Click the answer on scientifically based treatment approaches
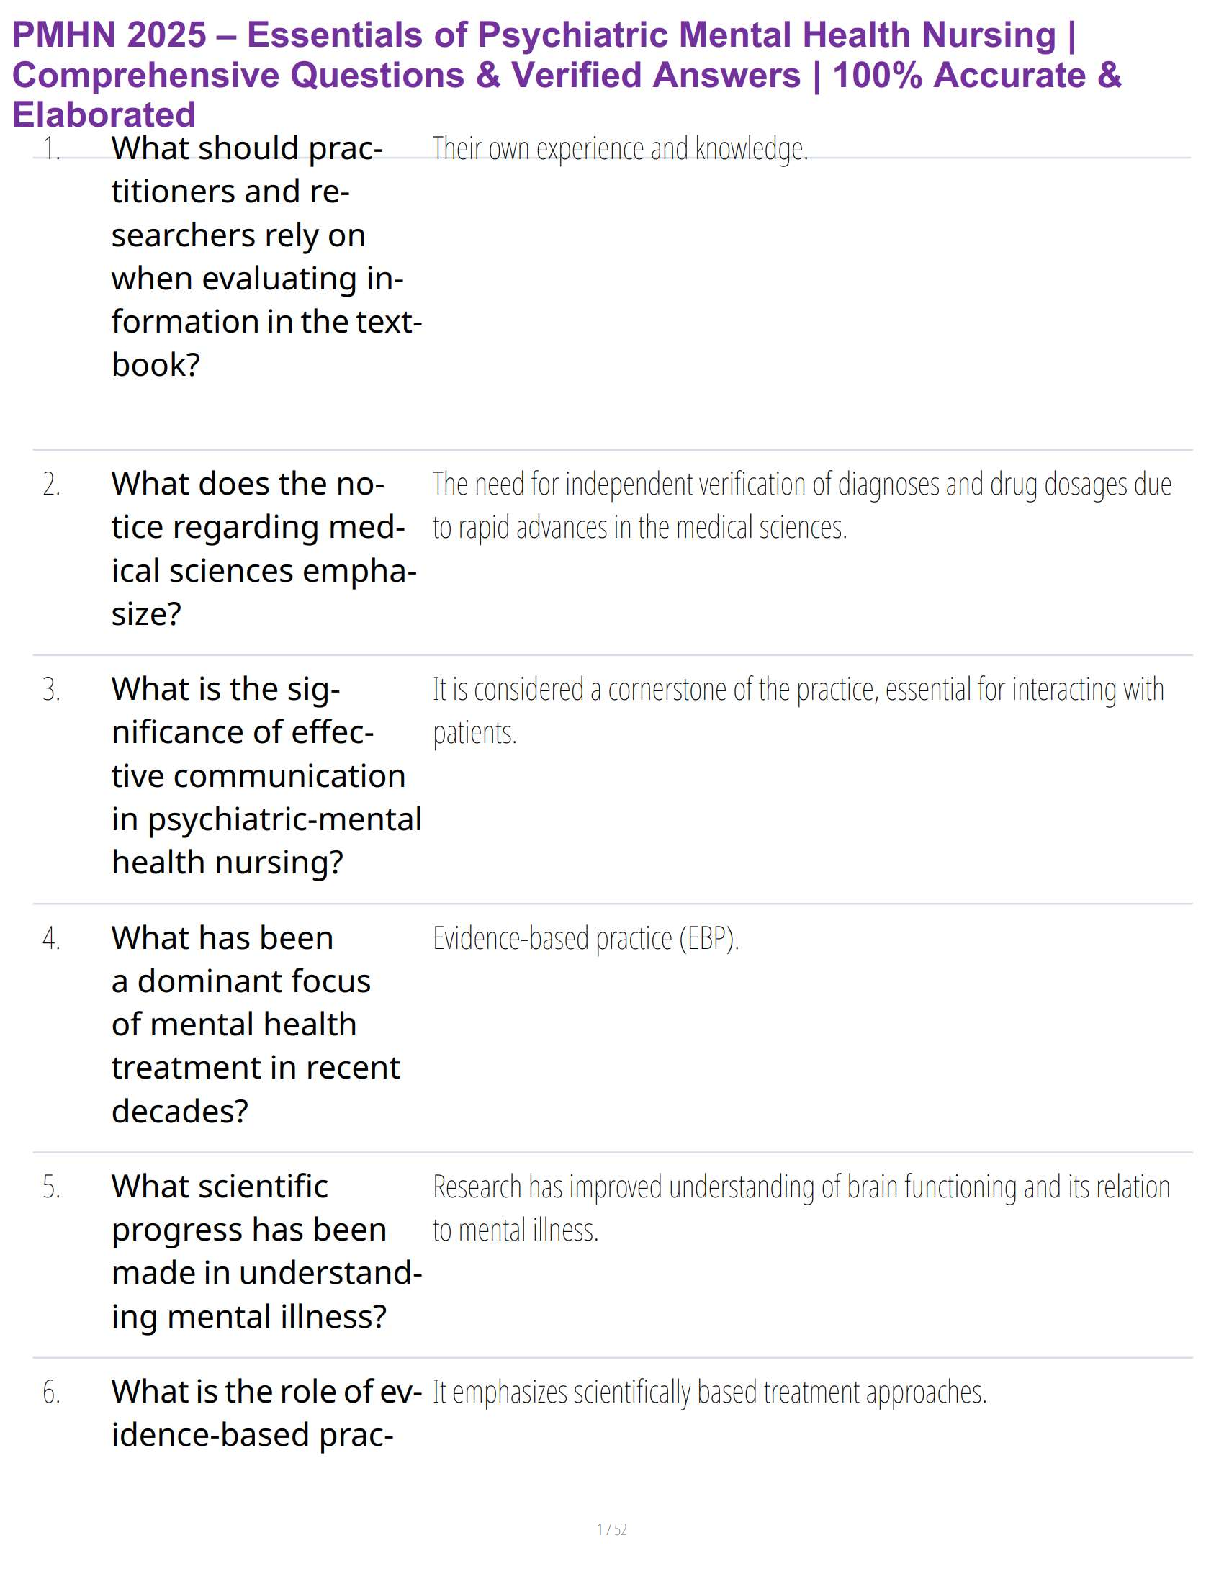This screenshot has height=1584, width=1224. 709,1392
